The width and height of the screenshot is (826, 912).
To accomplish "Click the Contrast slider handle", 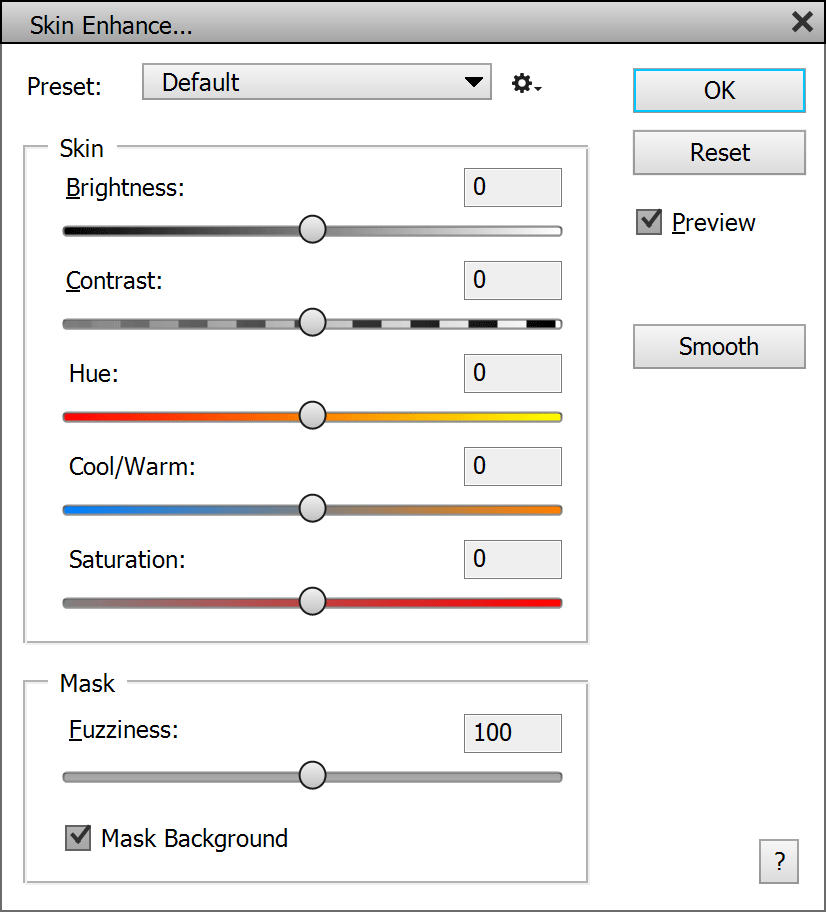I will pos(313,322).
